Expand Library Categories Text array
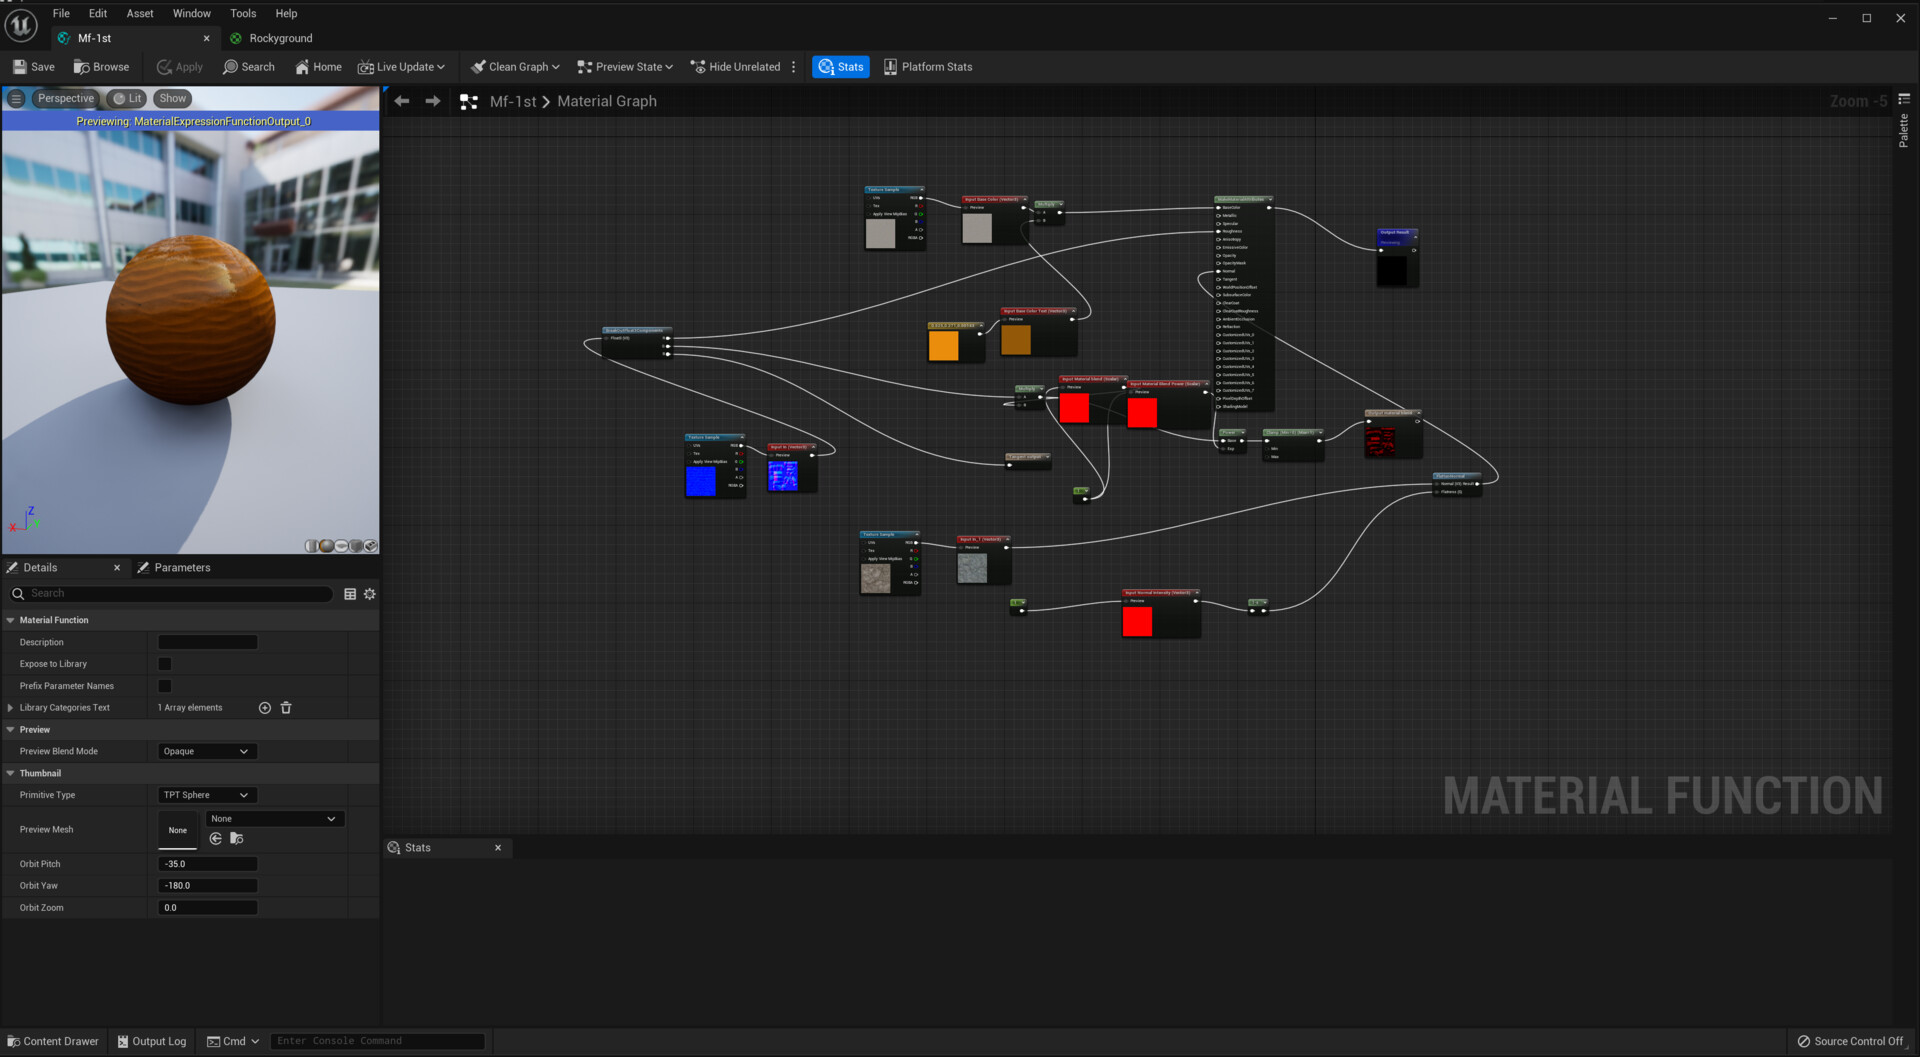Image resolution: width=1920 pixels, height=1057 pixels. tap(11, 708)
